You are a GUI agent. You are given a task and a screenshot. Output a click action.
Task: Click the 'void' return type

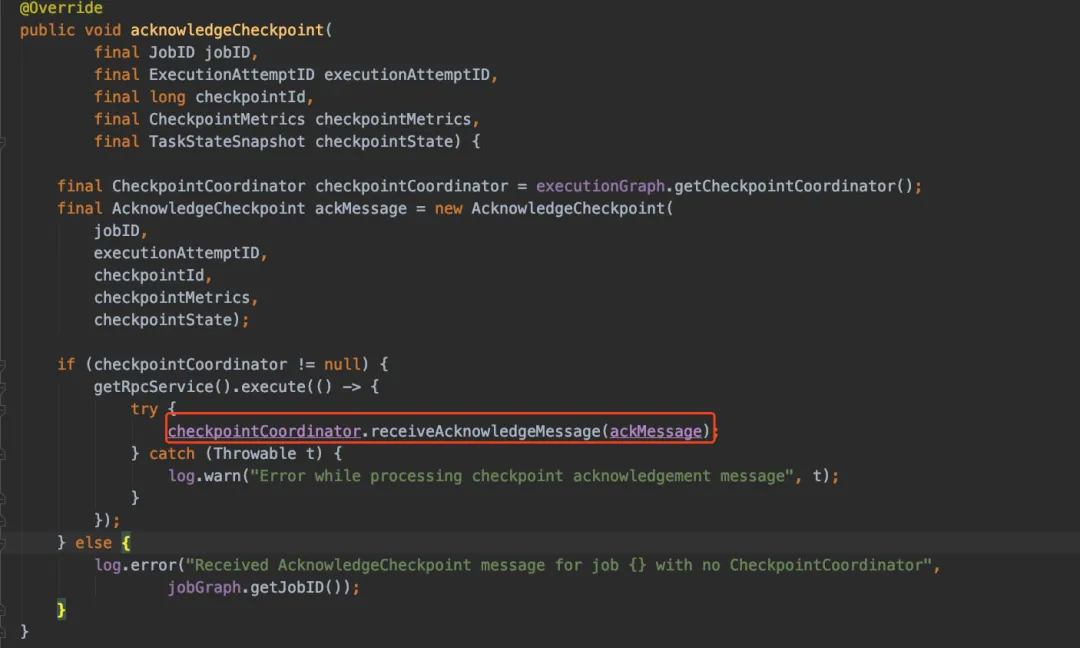point(103,30)
